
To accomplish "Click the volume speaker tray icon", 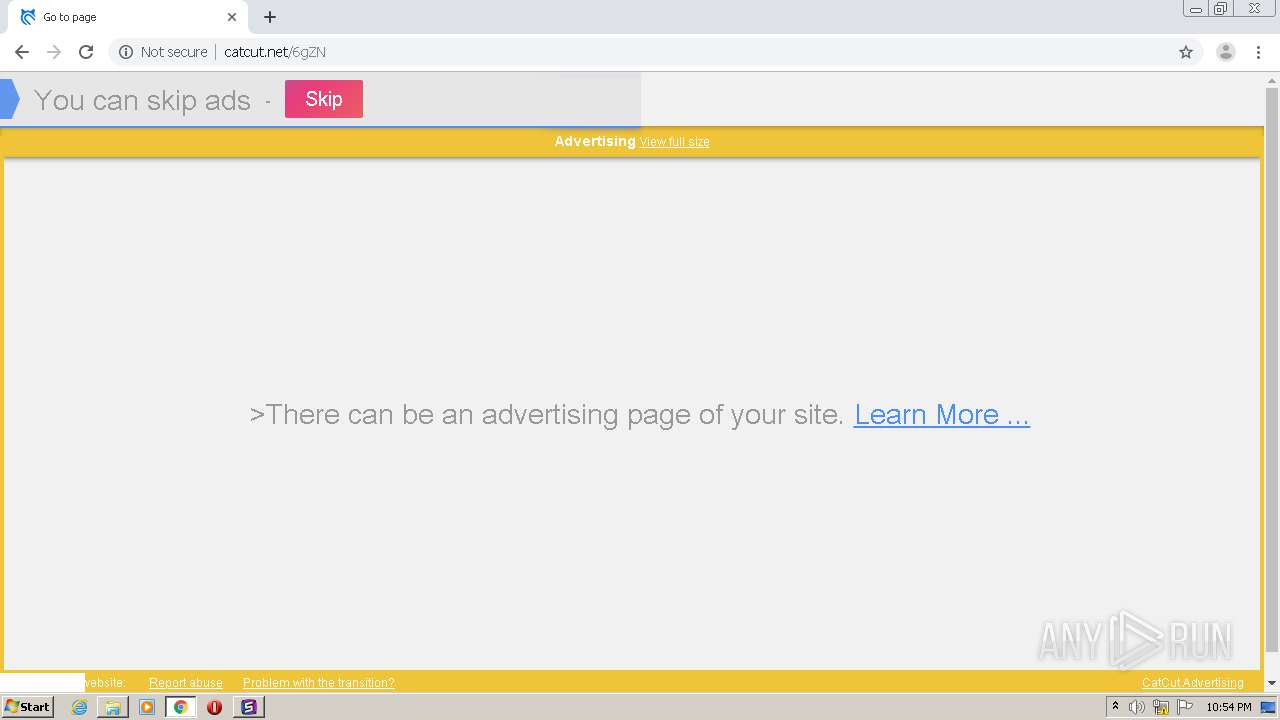I will [x=1137, y=707].
